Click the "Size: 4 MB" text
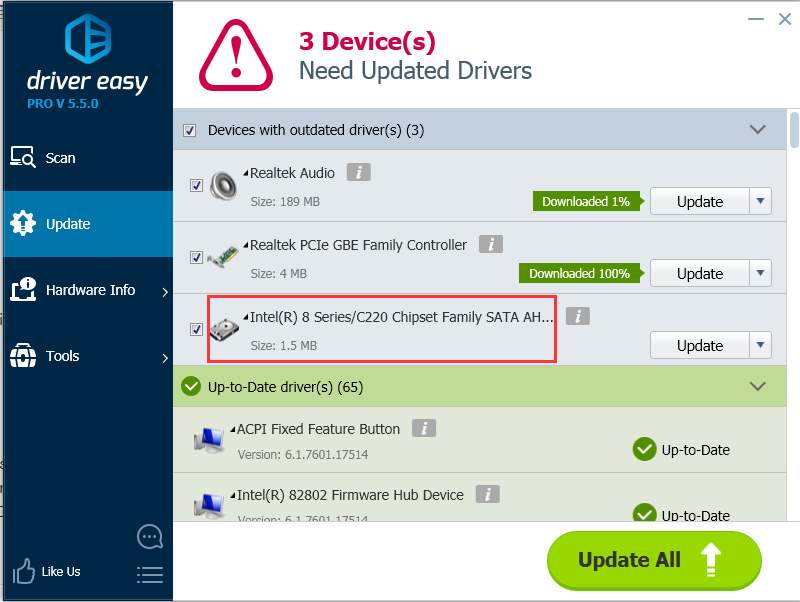800x602 pixels. click(x=279, y=273)
